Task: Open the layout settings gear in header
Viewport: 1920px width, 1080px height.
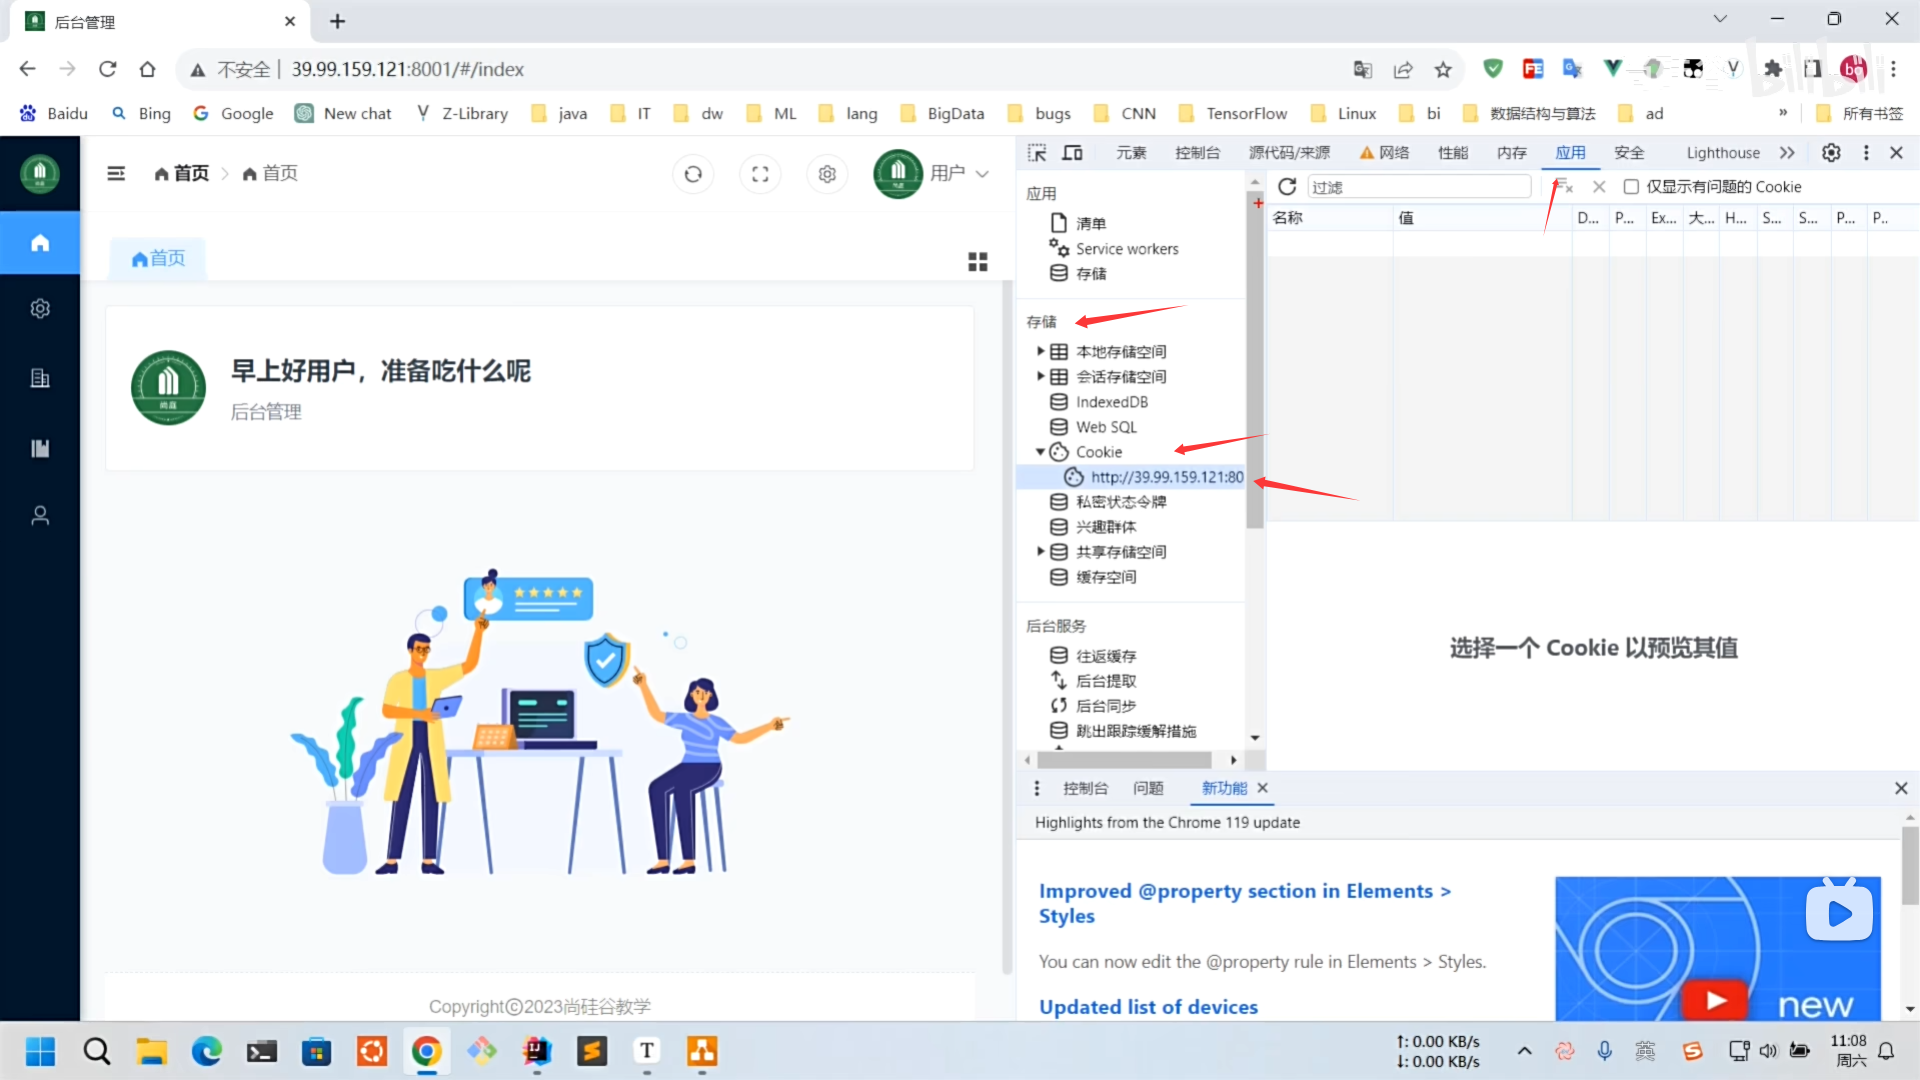Action: 827,174
